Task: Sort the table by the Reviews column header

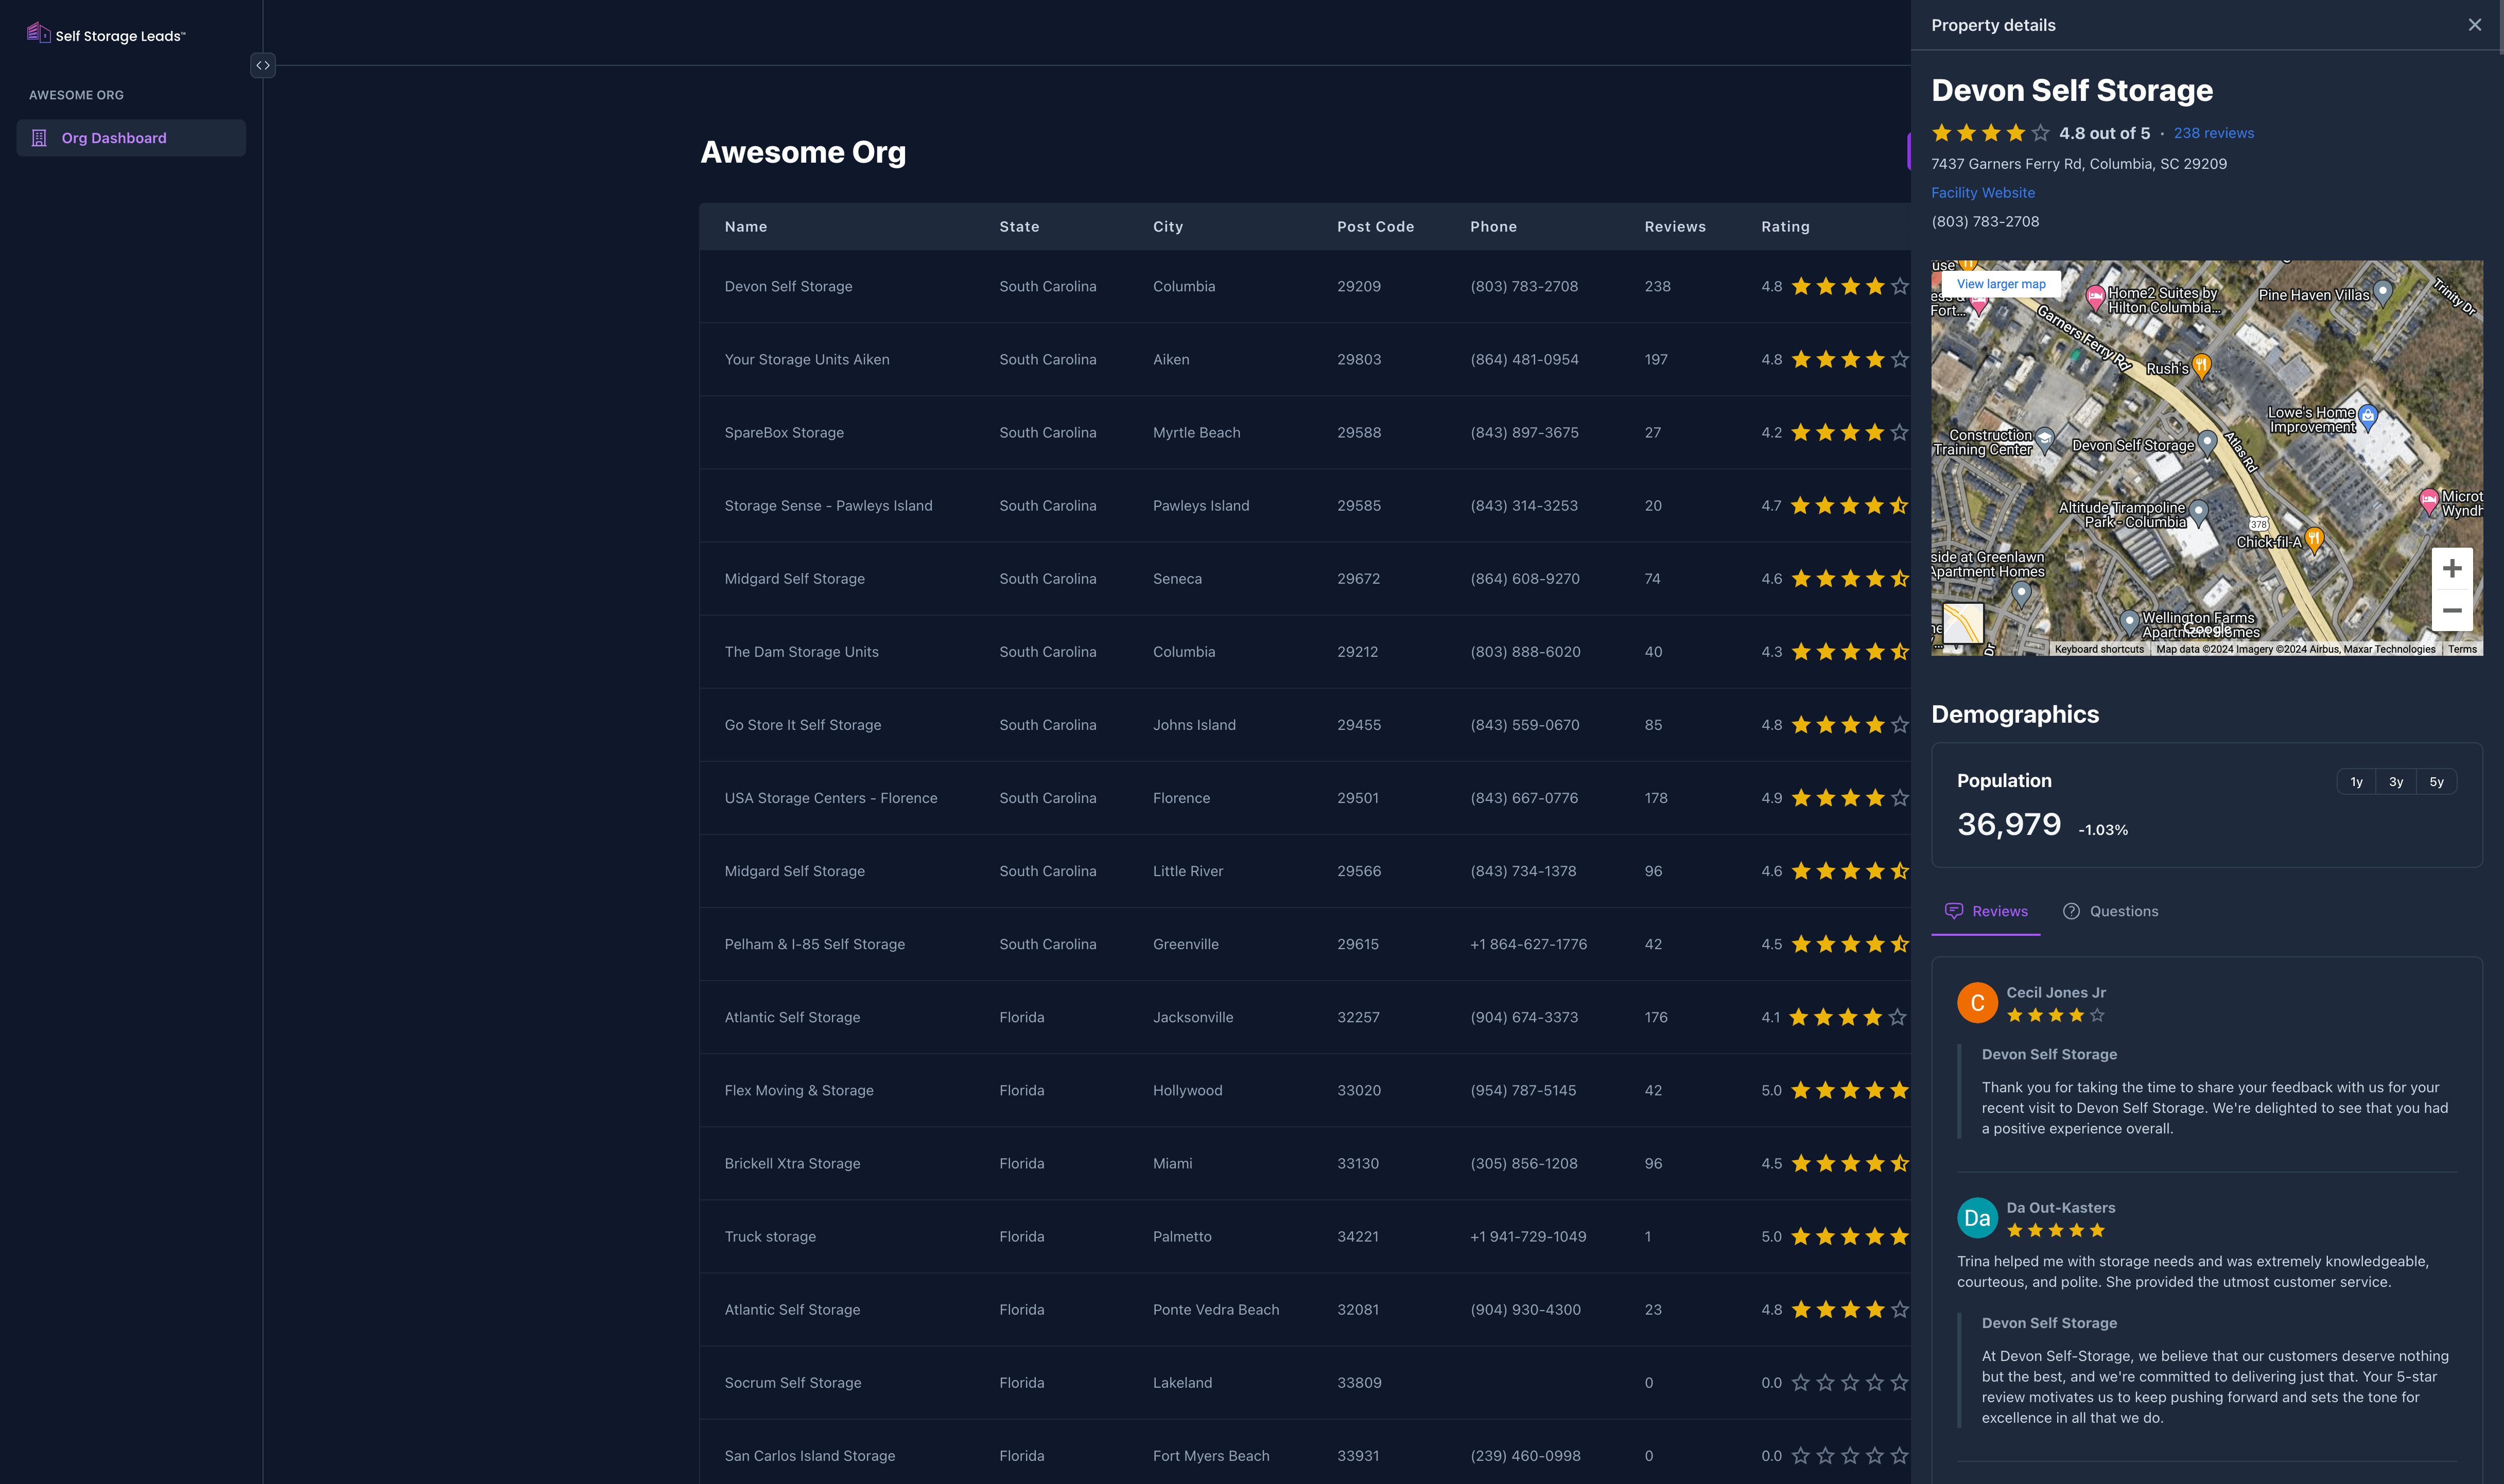Action: tap(1675, 227)
